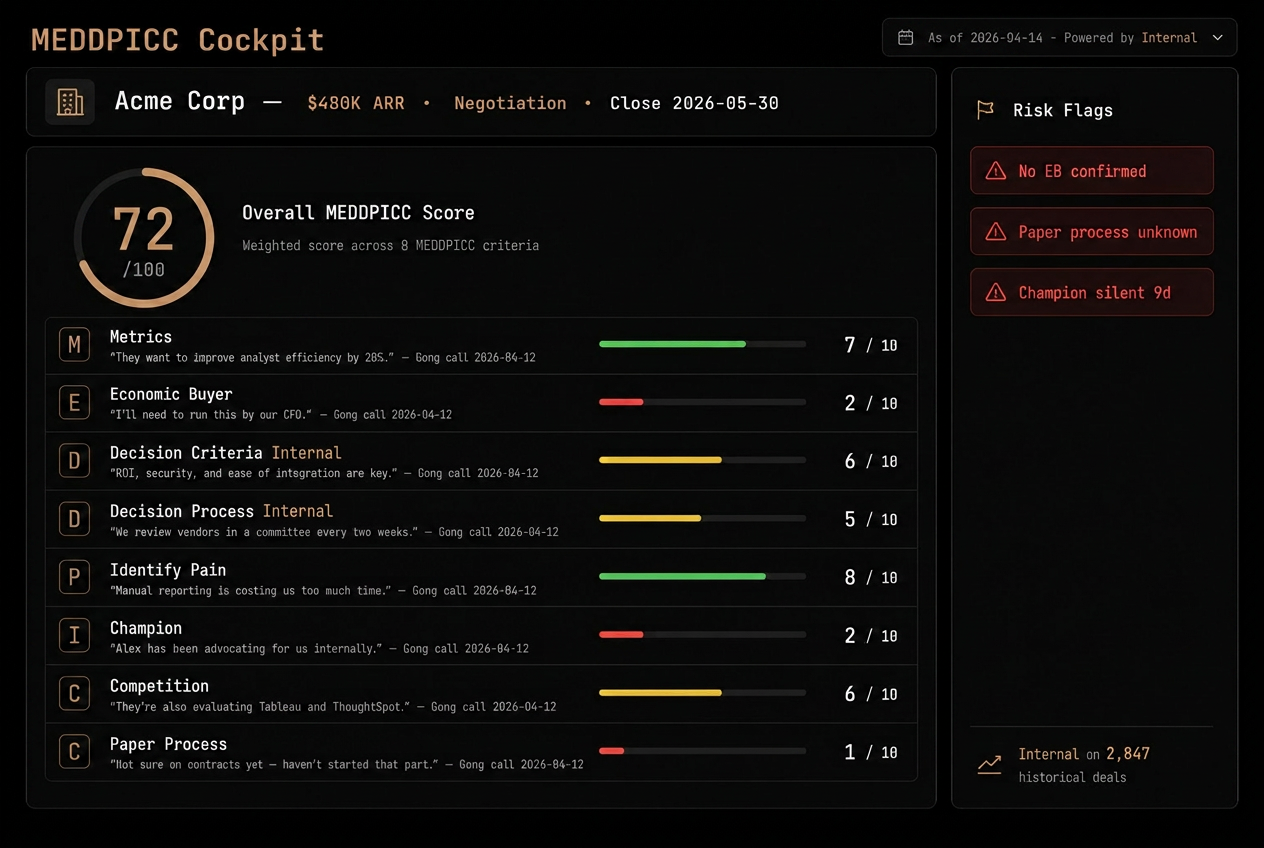Click the Internal tag next to Decision Process
This screenshot has width=1264, height=848.
[298, 511]
